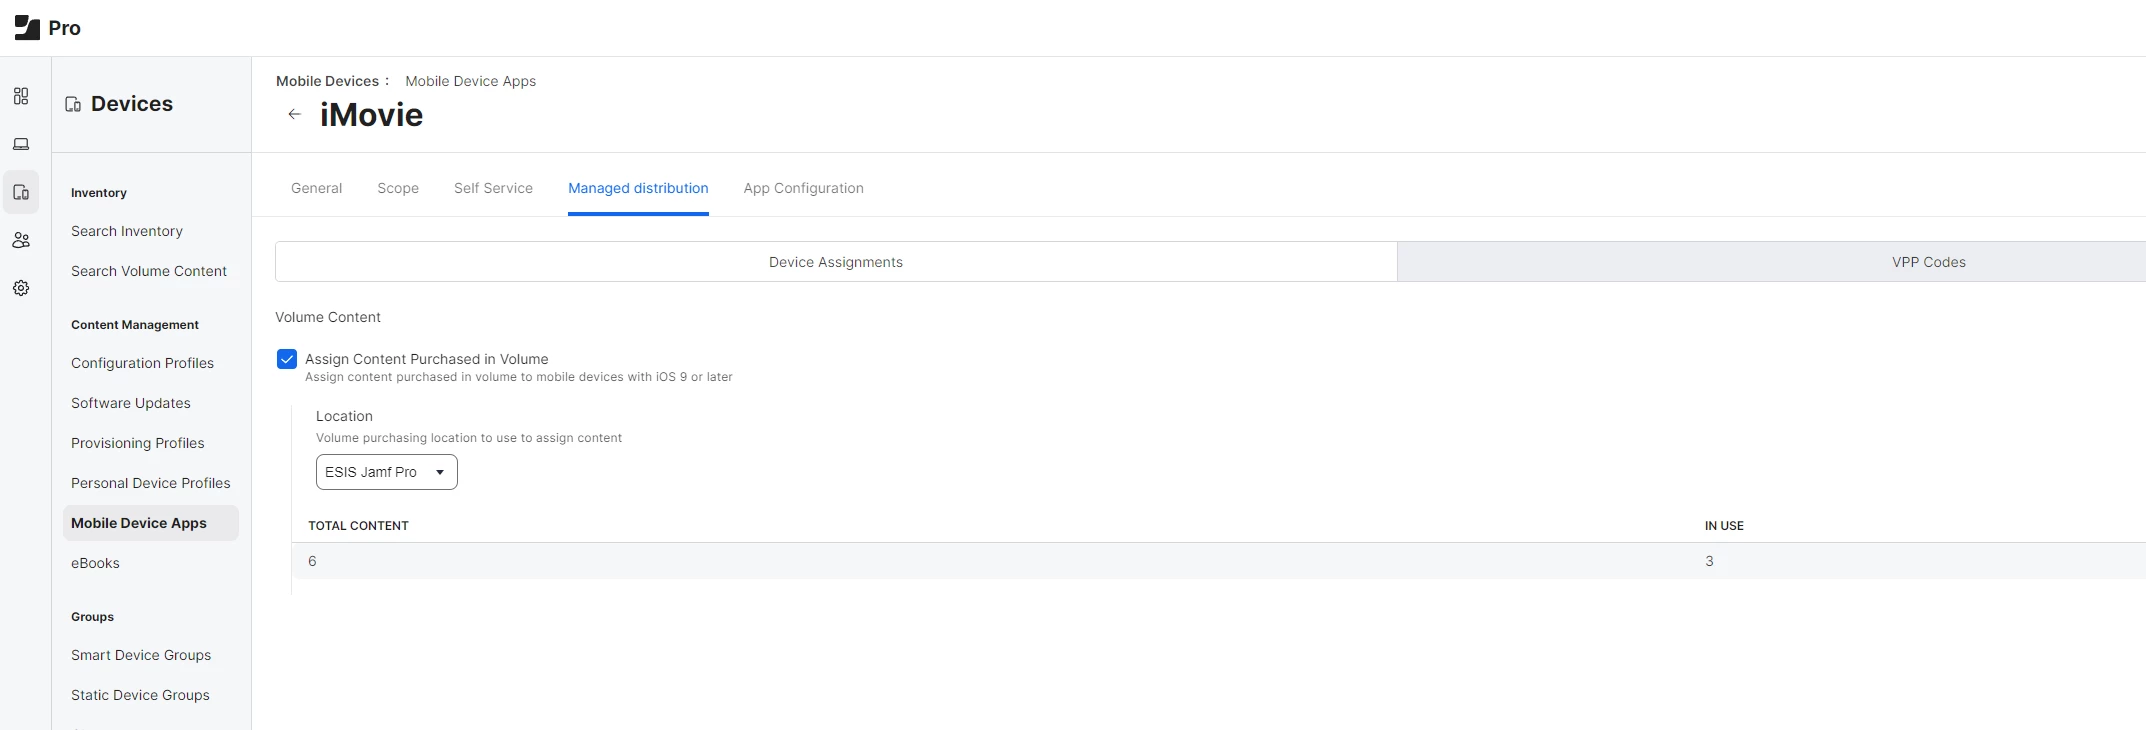2146x730 pixels.
Task: Click the Inventory section heading
Action: [99, 193]
